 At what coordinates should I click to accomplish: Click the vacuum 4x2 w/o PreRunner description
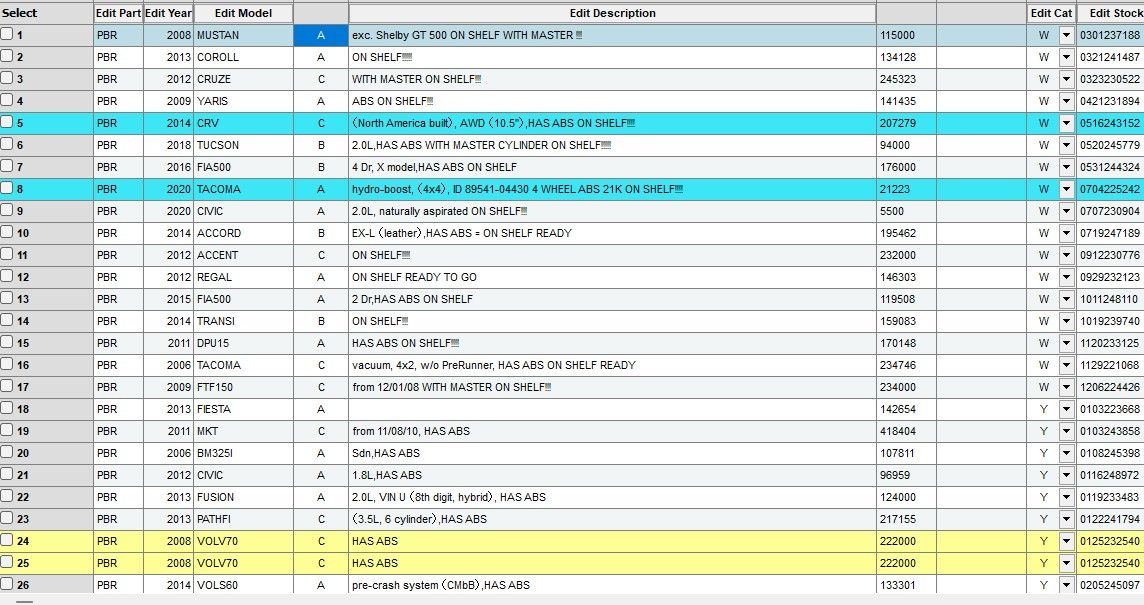tap(612, 365)
